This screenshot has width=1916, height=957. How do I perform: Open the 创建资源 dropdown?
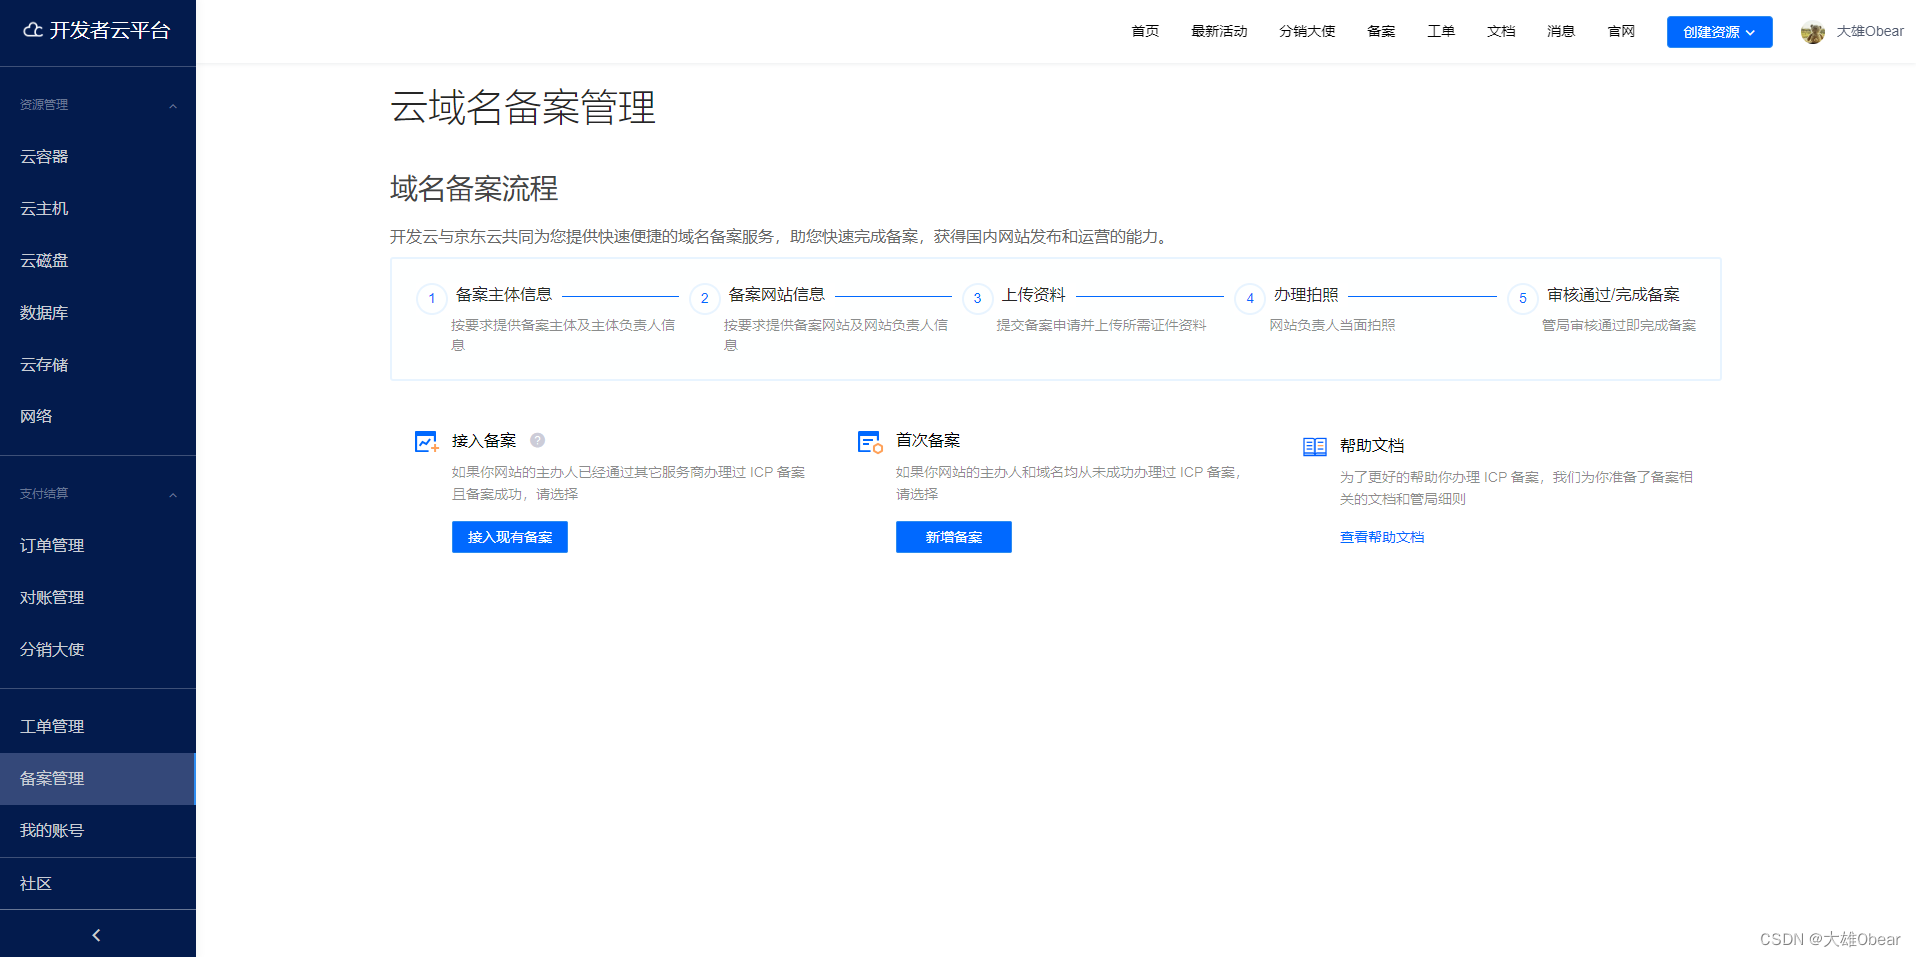(1718, 31)
